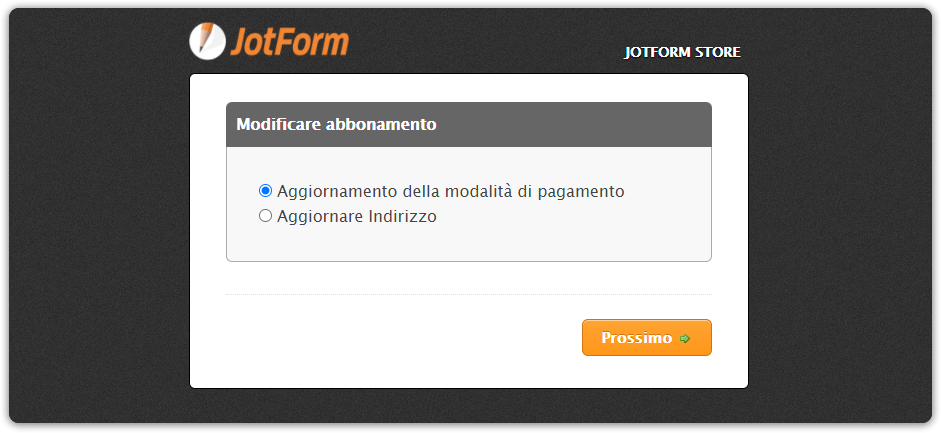Image resolution: width=941 pixels, height=433 pixels.
Task: Click the 'Prossimo' text inside the button
Action: 636,338
